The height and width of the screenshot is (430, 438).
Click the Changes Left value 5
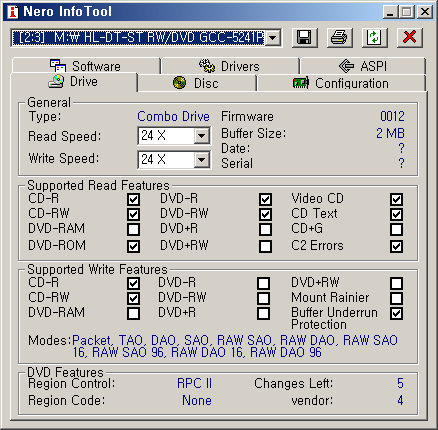point(400,383)
